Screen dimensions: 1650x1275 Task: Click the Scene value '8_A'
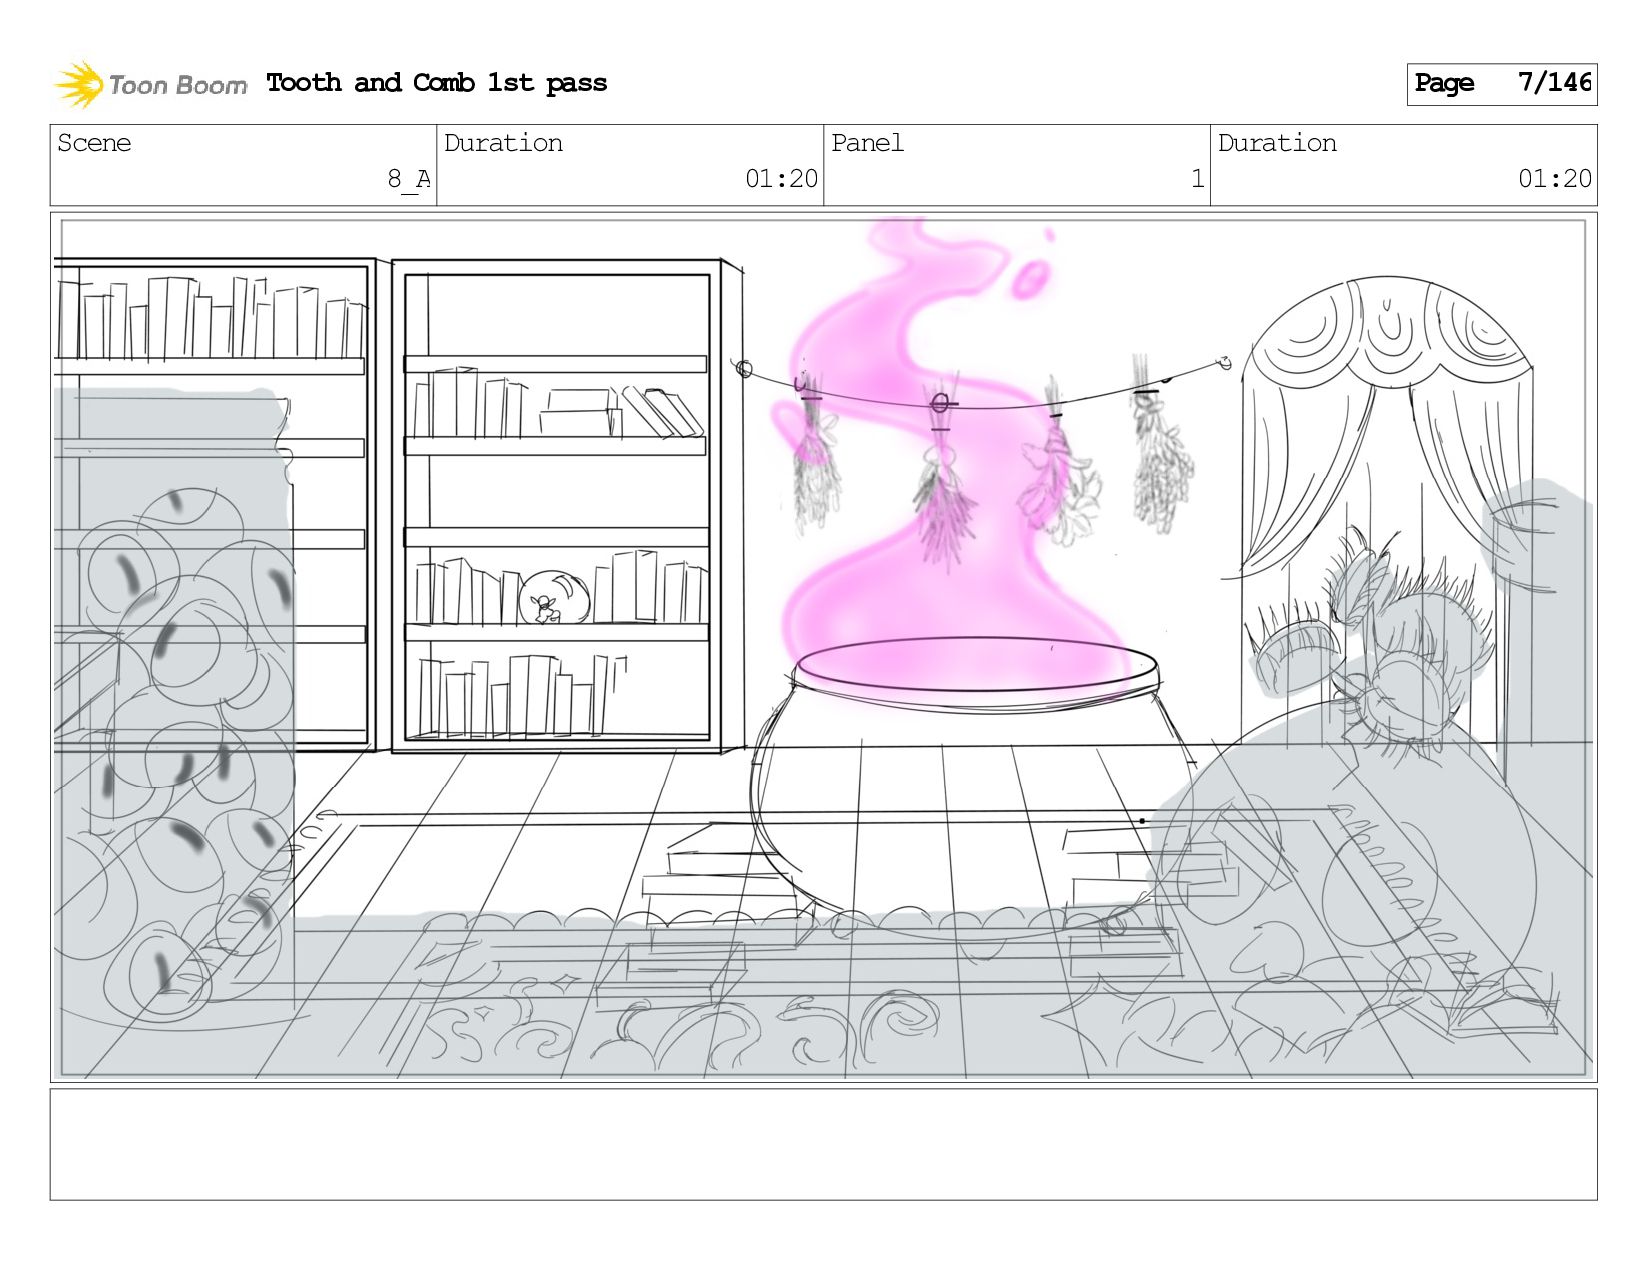[409, 179]
